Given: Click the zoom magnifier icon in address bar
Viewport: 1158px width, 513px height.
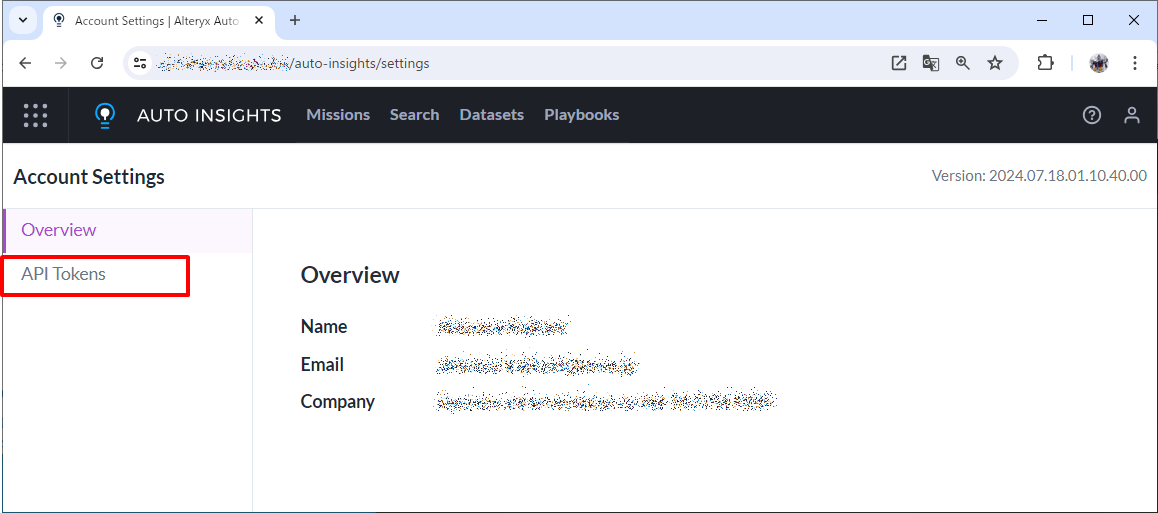Looking at the screenshot, I should [x=963, y=63].
